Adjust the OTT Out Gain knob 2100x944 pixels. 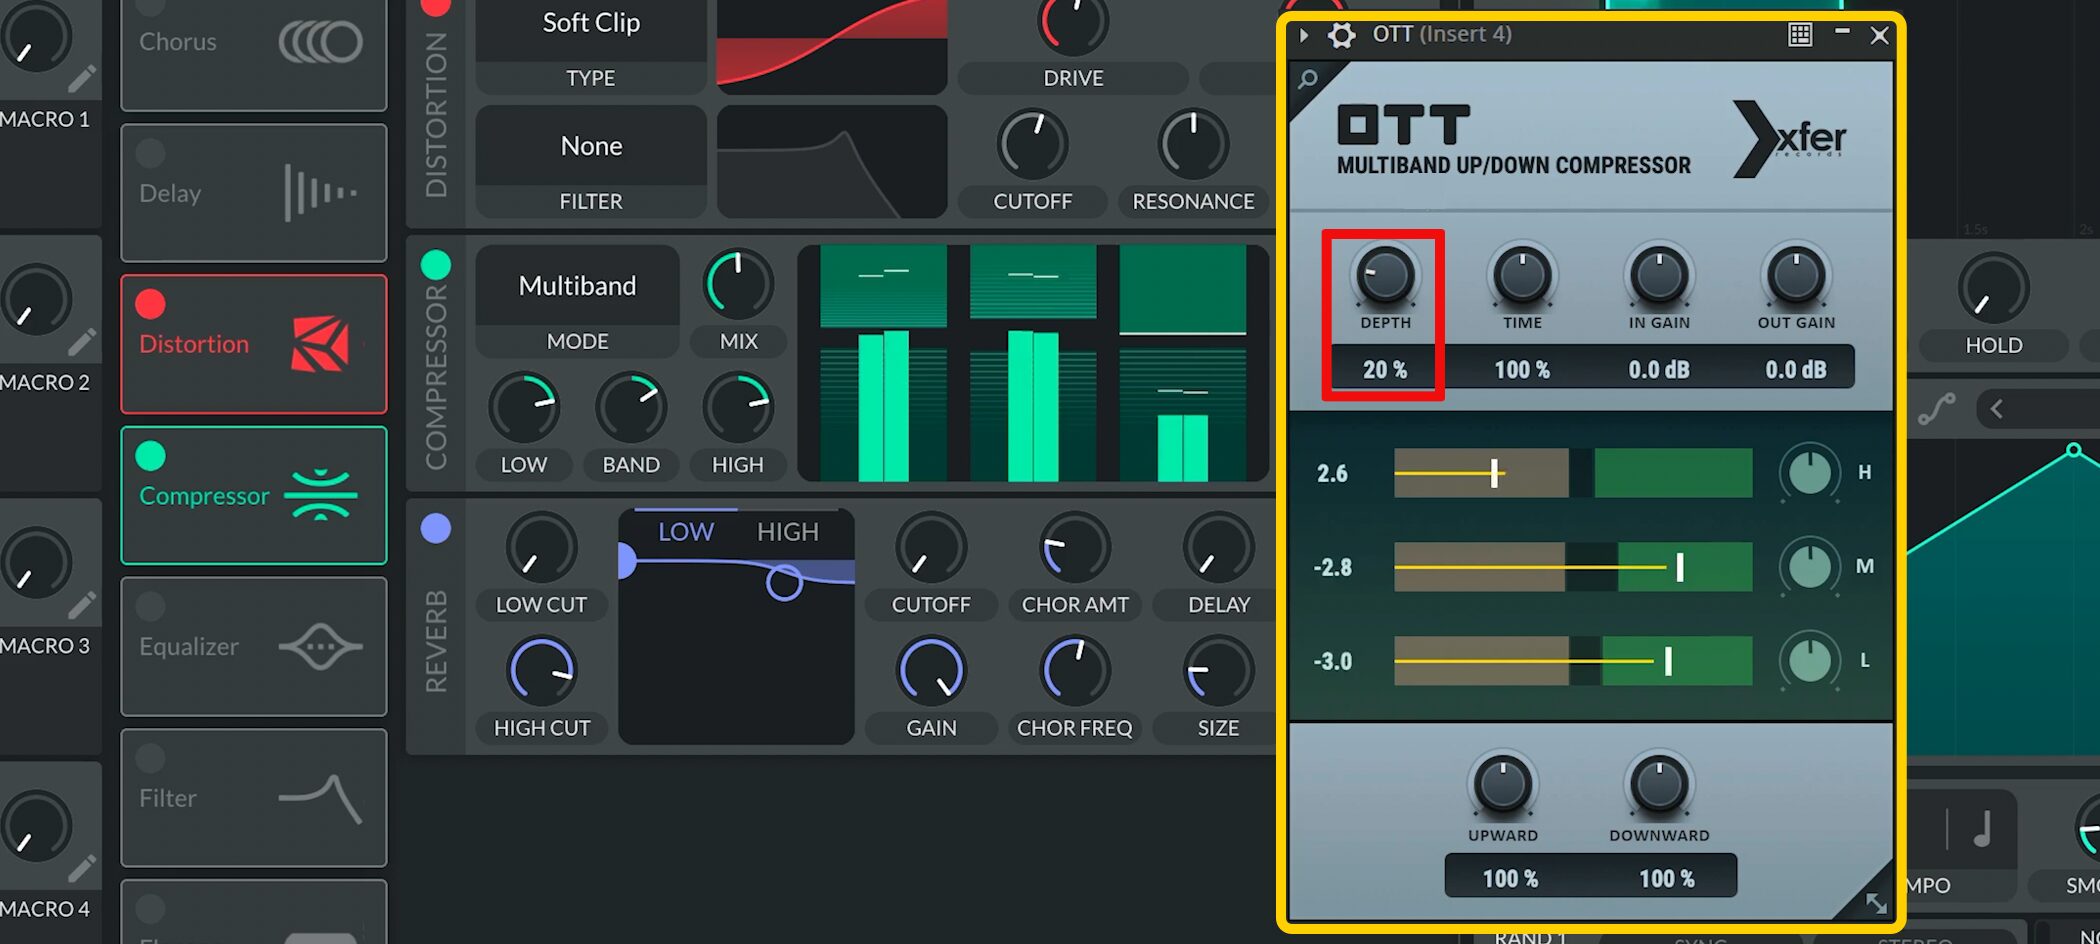click(x=1796, y=275)
